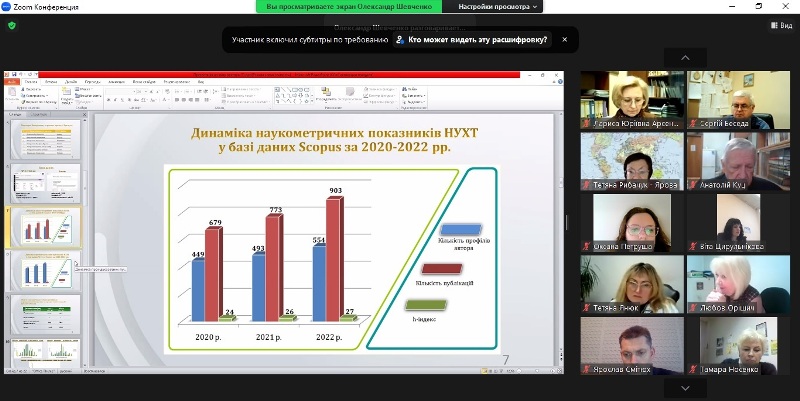The height and width of the screenshot is (401, 800).
Task: Open the Файл tab in PowerPoint
Action: [x=11, y=82]
